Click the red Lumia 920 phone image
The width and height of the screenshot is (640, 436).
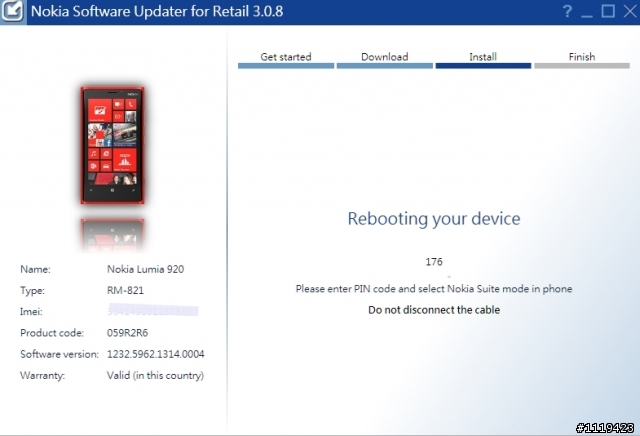tap(112, 145)
